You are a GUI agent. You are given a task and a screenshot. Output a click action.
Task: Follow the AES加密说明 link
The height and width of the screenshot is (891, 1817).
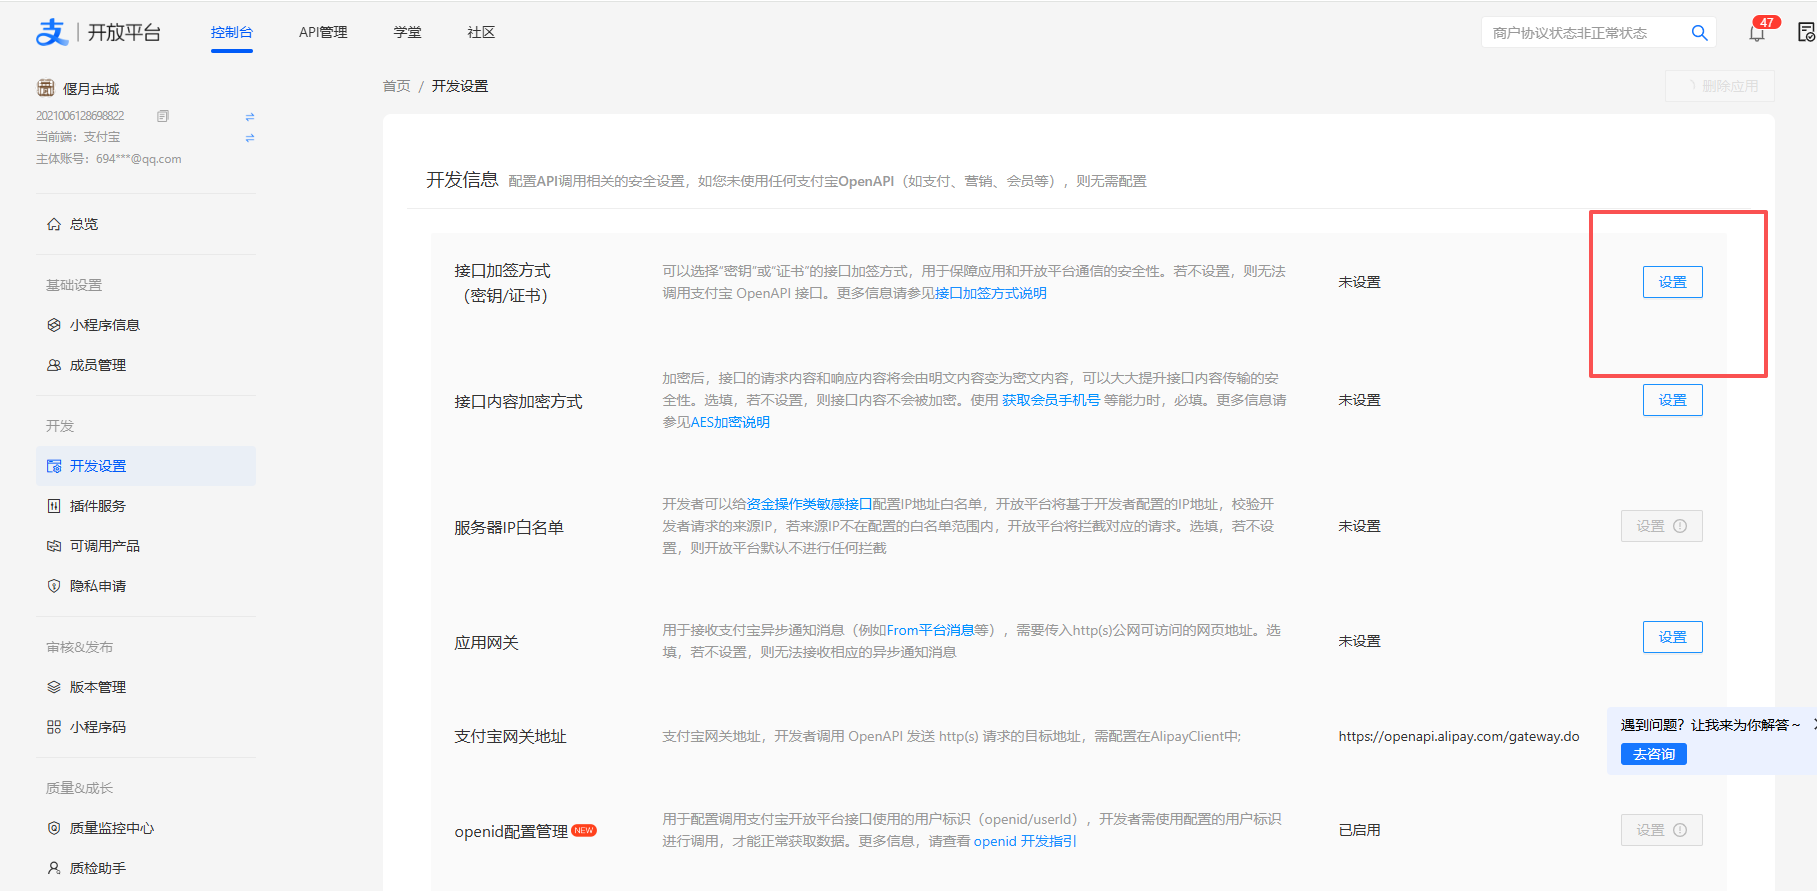730,422
